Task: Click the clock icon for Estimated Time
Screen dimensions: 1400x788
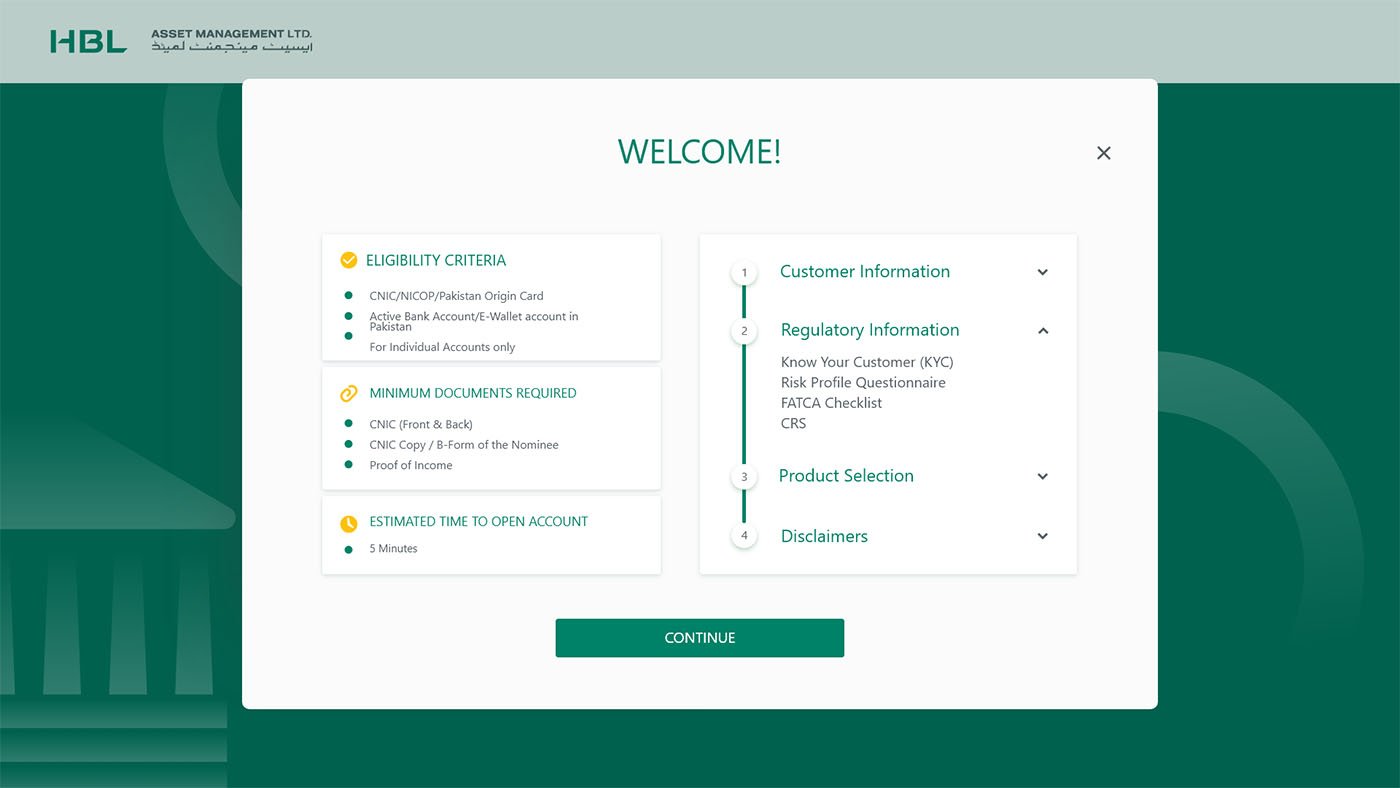Action: point(349,523)
